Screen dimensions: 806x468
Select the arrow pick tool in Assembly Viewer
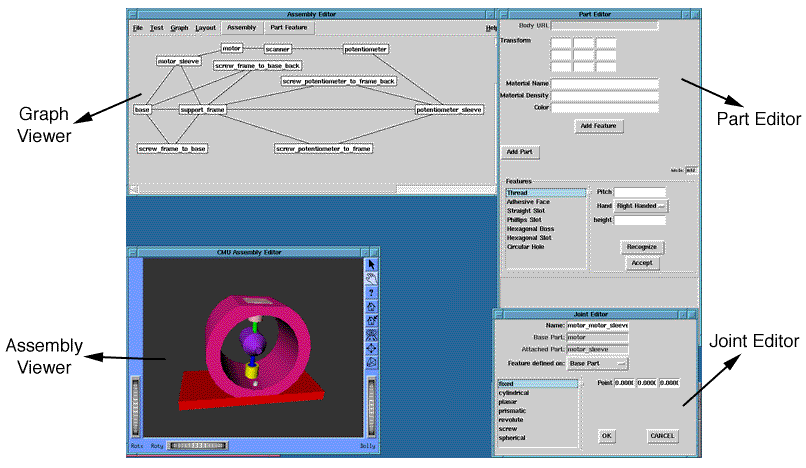coord(371,265)
